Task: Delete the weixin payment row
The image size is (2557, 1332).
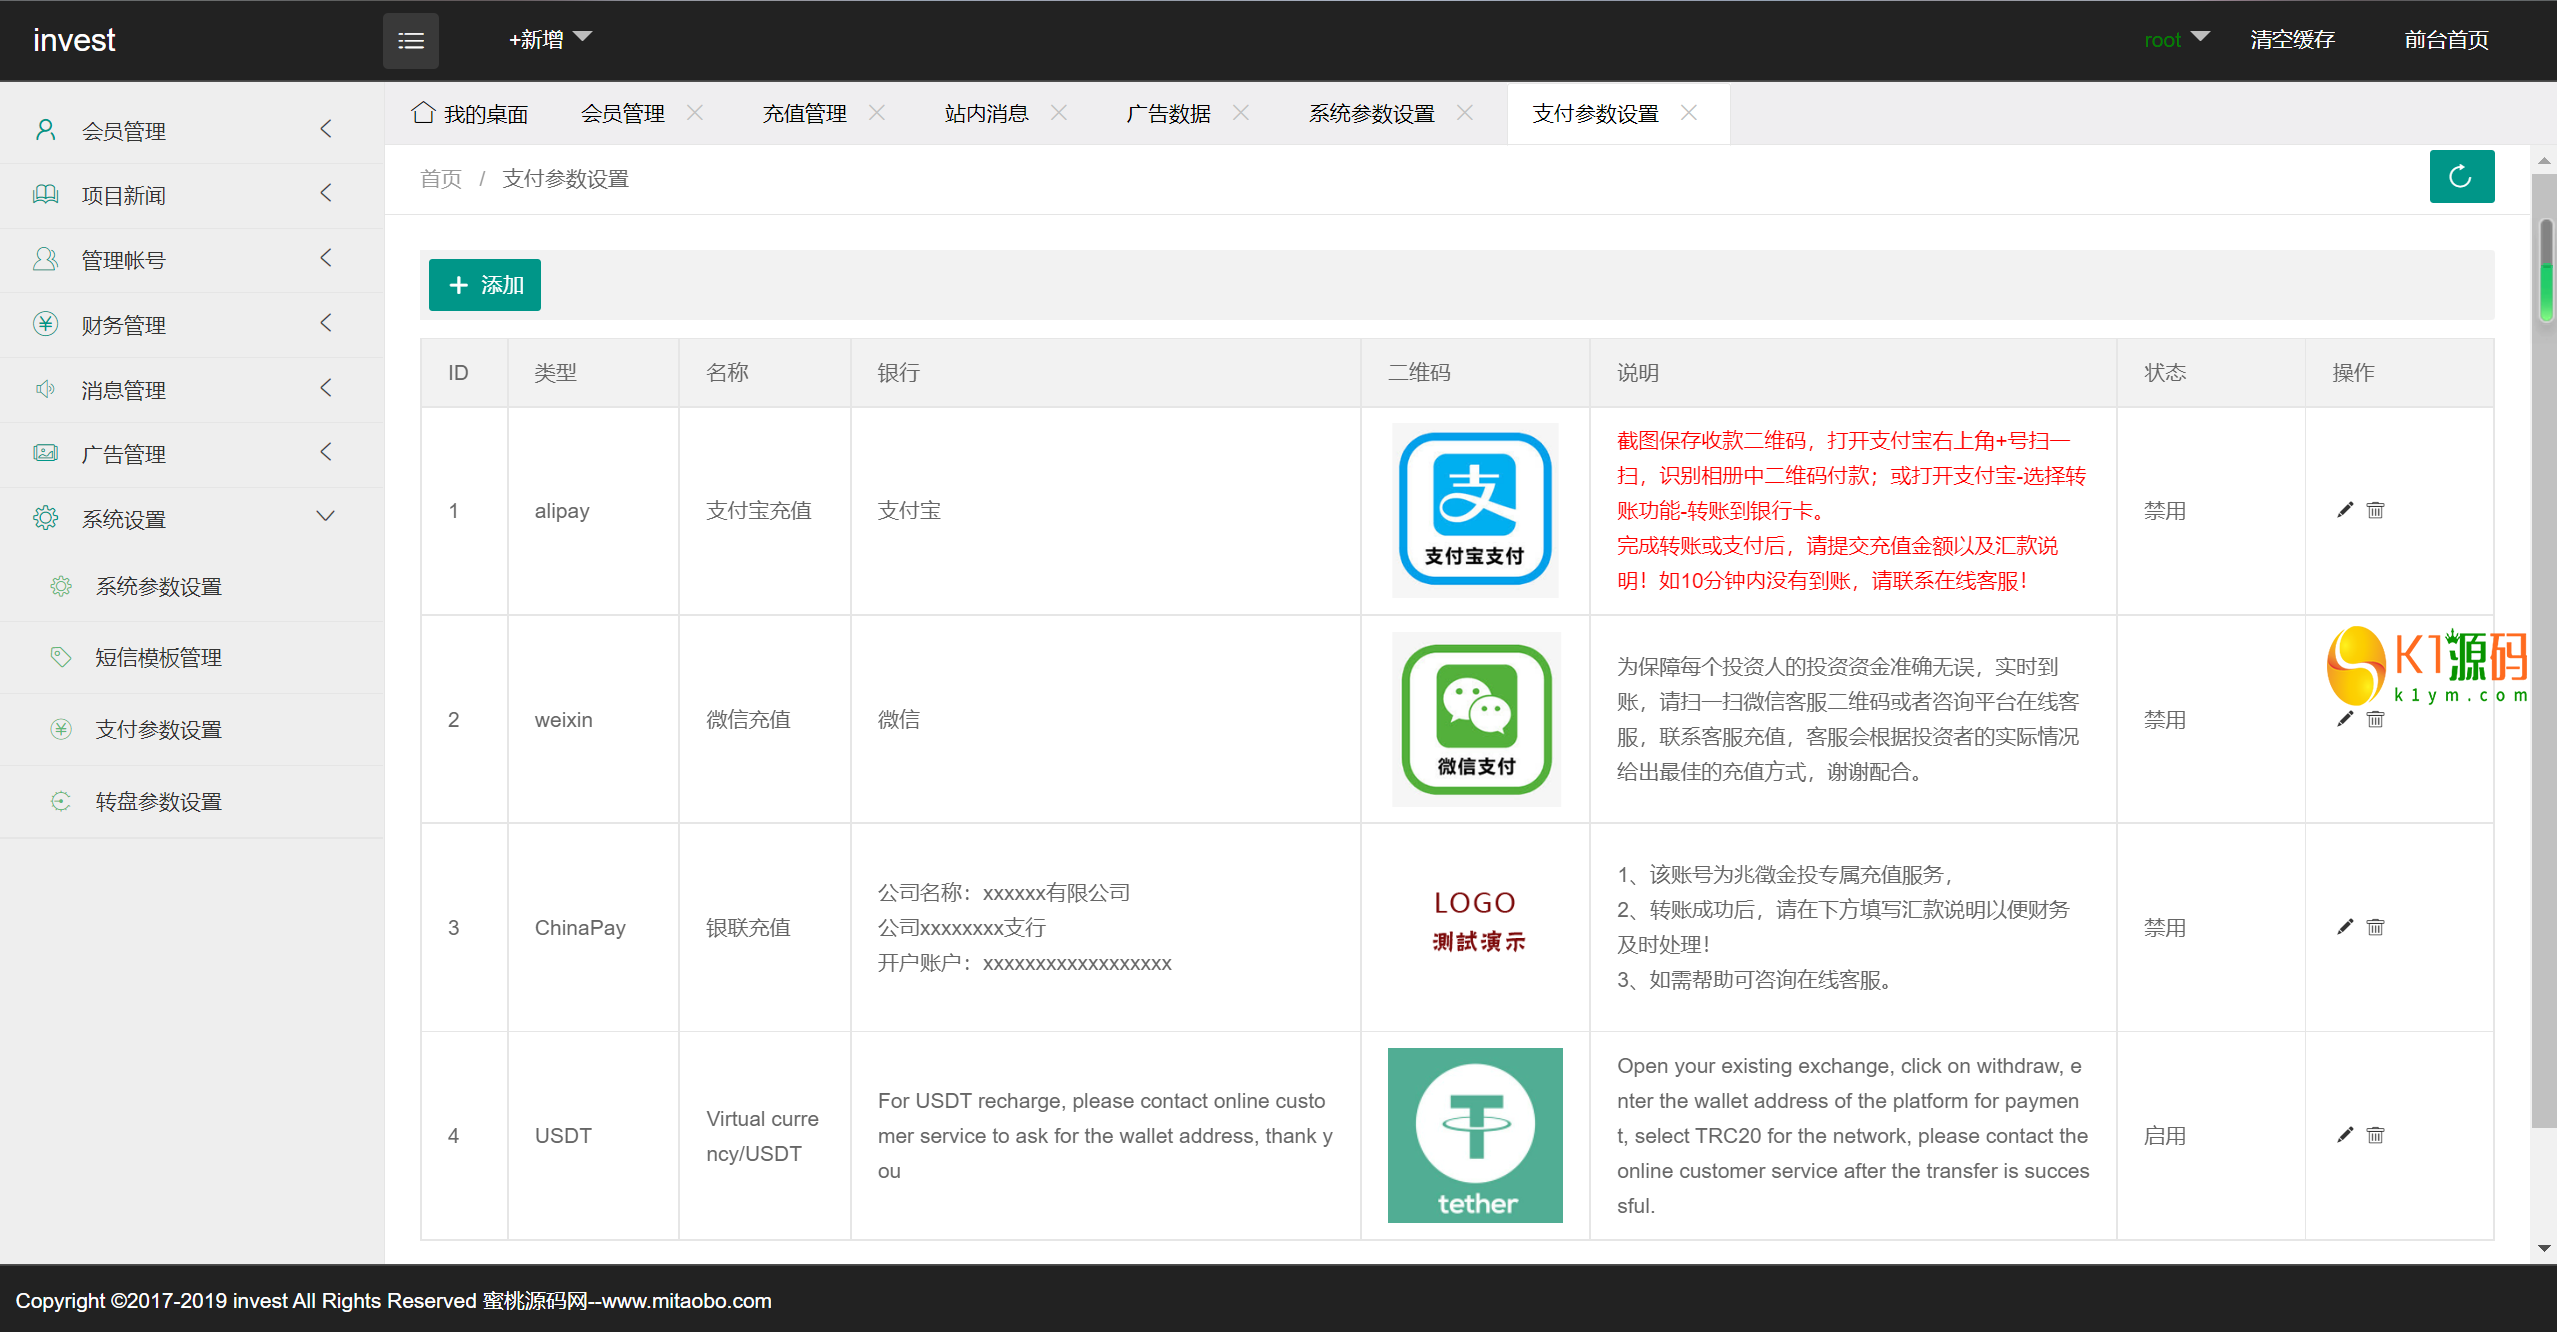Action: tap(2375, 719)
